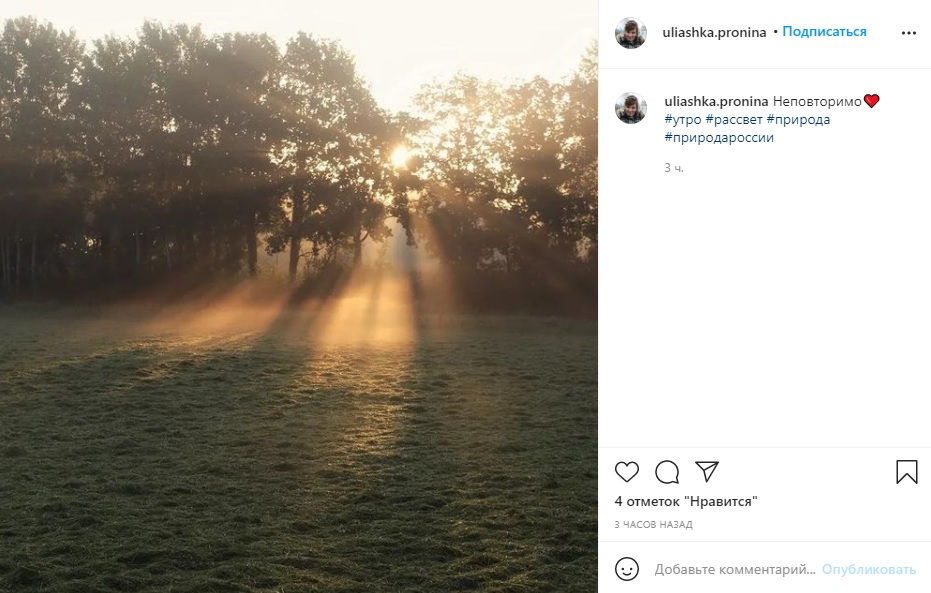Click uliashka.pronina username in the caption

[716, 101]
